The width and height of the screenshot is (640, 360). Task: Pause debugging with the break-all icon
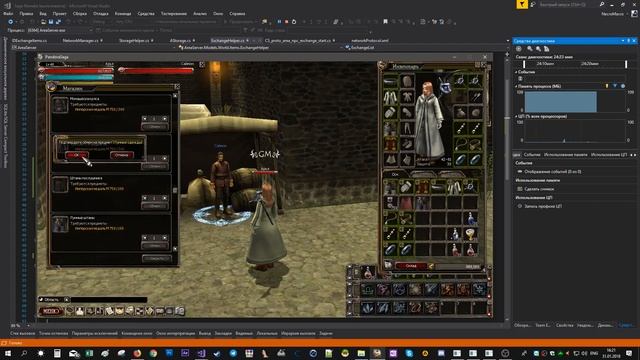(x=279, y=22)
